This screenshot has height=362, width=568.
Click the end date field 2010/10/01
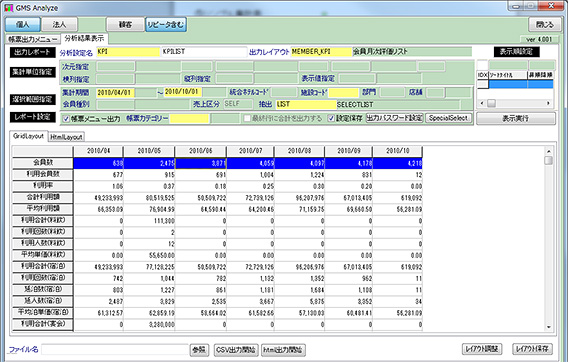[x=183, y=92]
